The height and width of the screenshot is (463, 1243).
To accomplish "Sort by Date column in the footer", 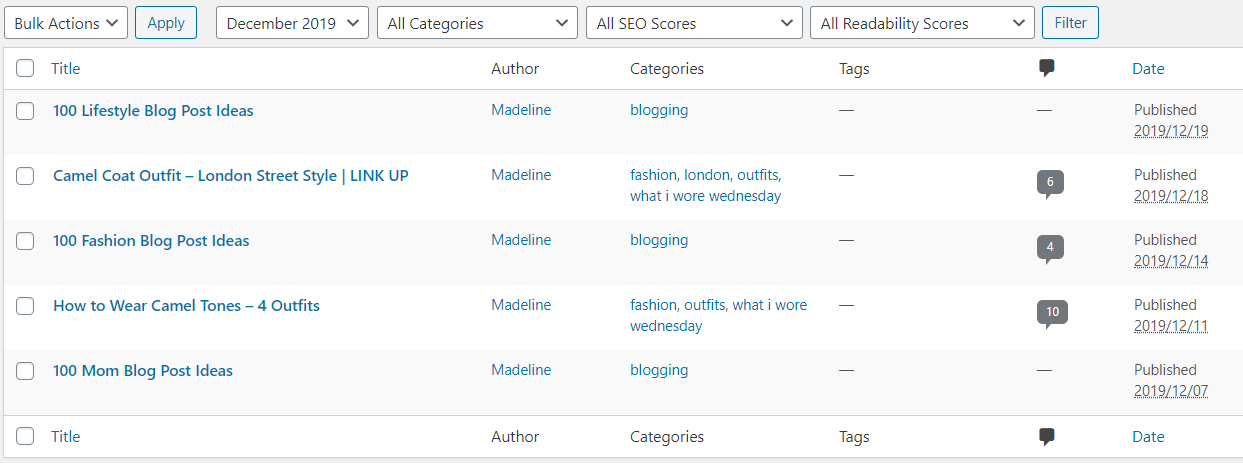I will (x=1148, y=437).
